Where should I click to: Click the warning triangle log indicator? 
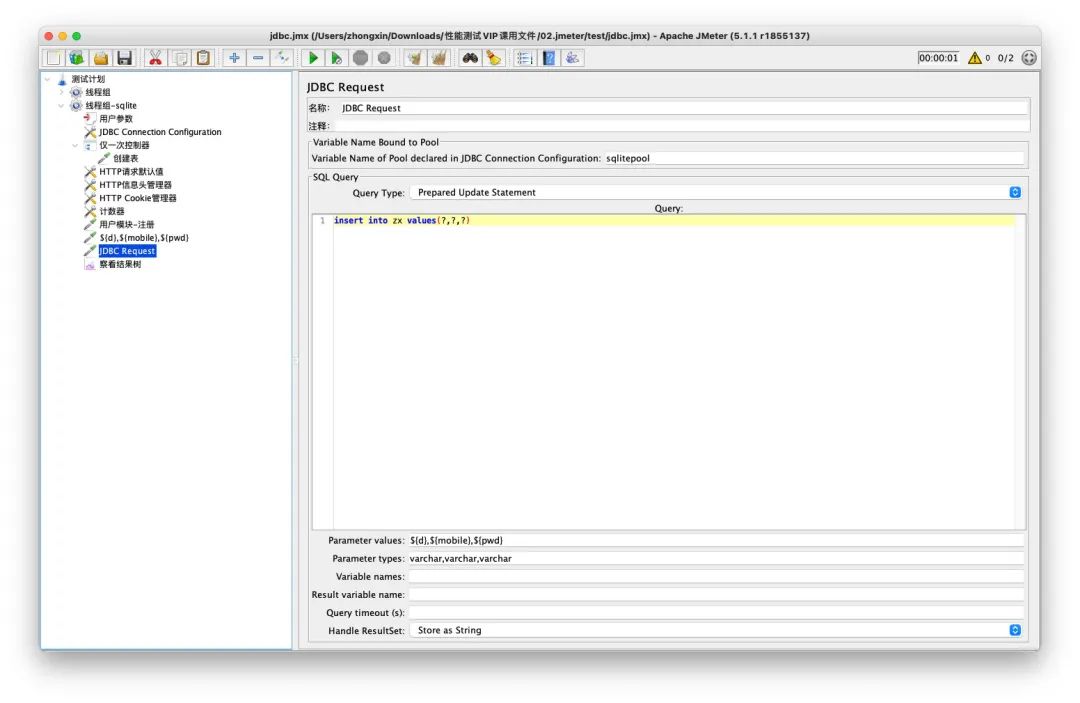975,59
